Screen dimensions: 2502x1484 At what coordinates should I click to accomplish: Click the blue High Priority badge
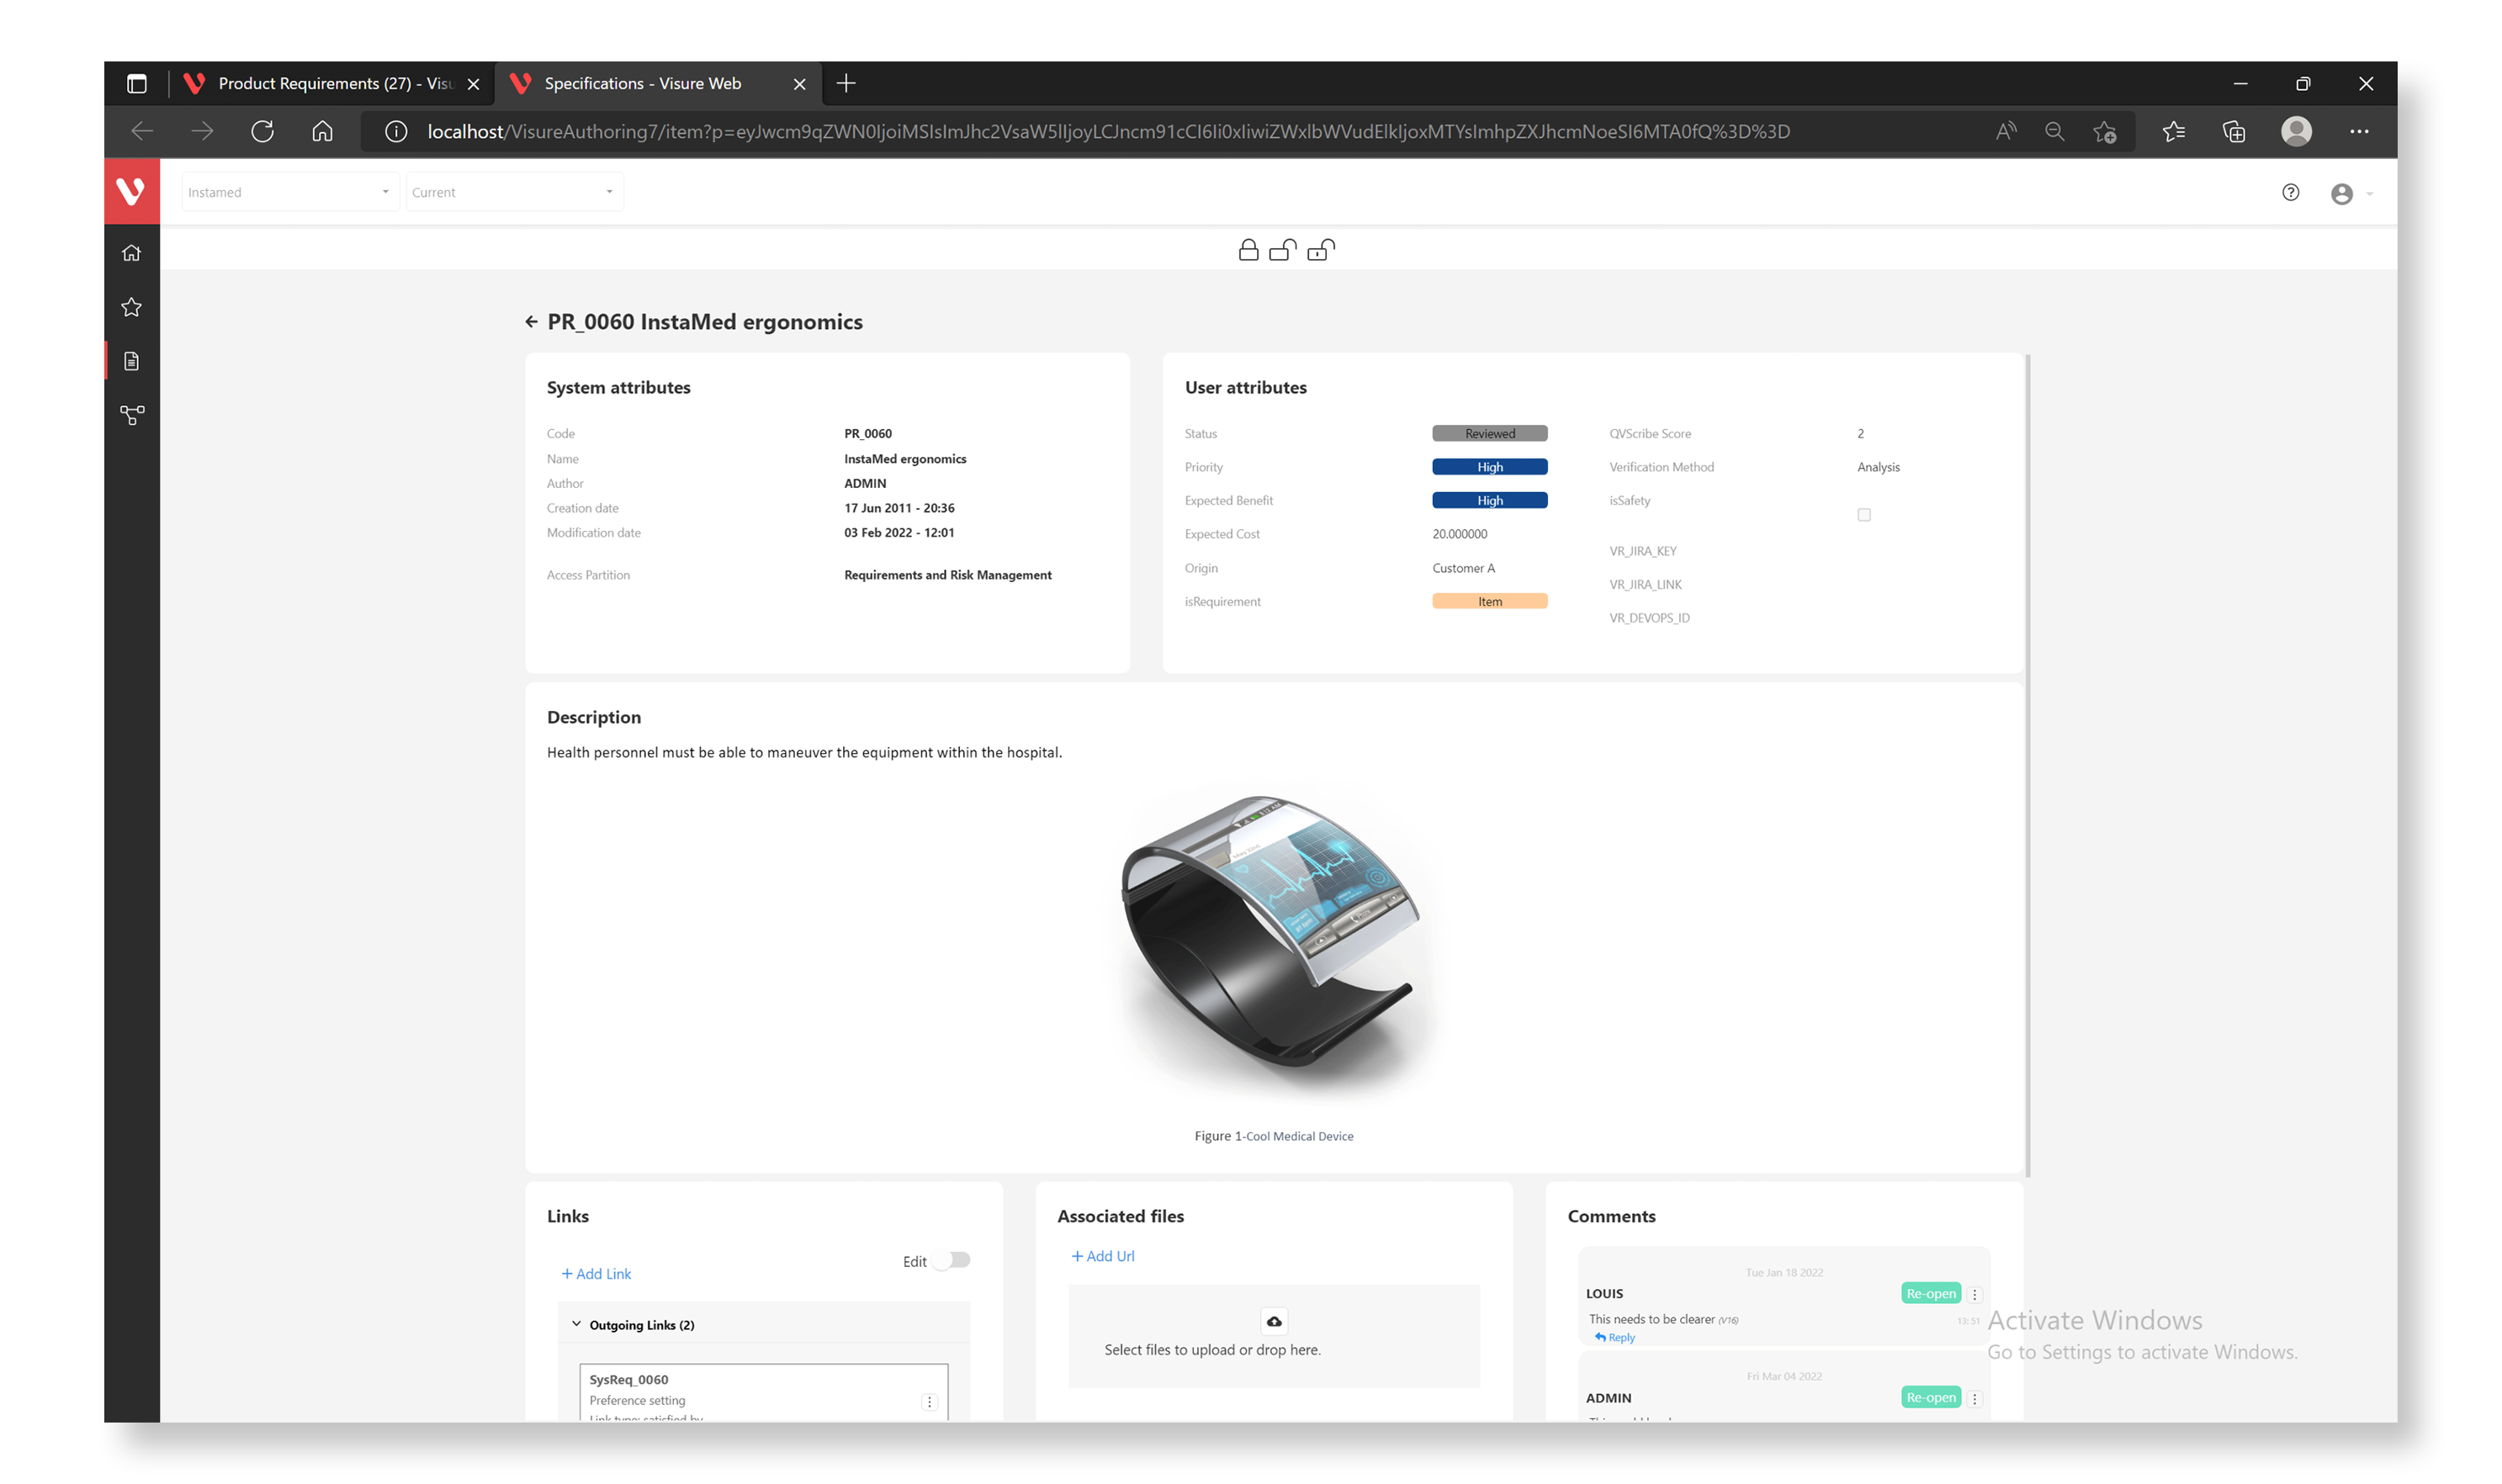(x=1489, y=467)
